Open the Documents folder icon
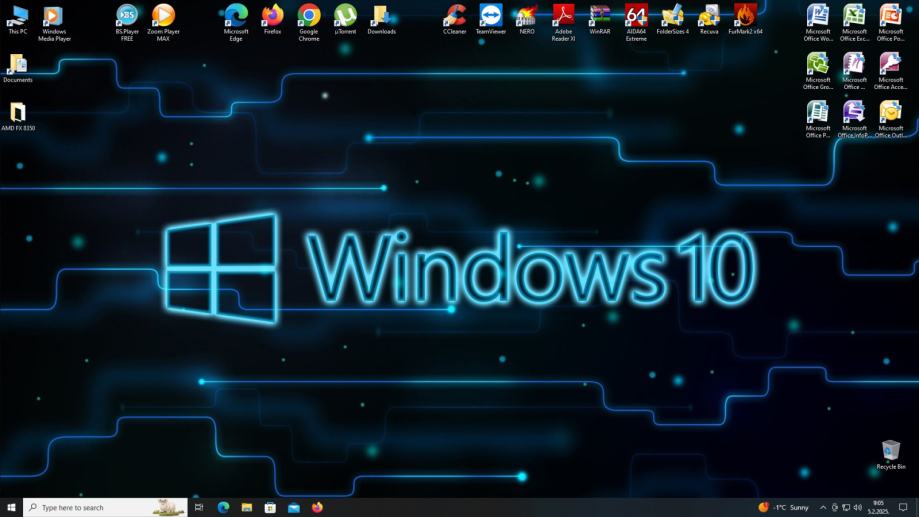Image resolution: width=919 pixels, height=517 pixels. coord(18,68)
